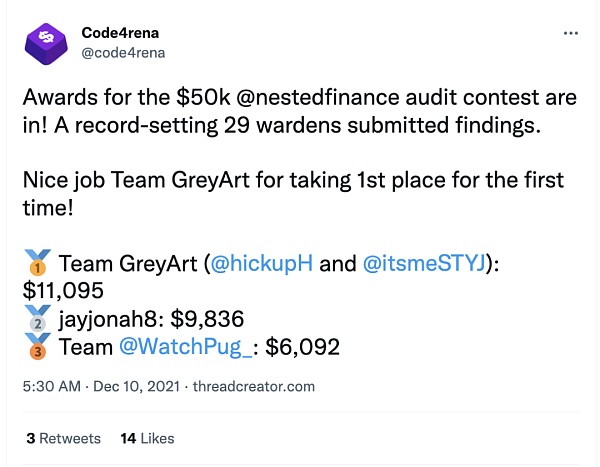Visit the @hickupH profile mention
The image size is (600, 467).
260,265
